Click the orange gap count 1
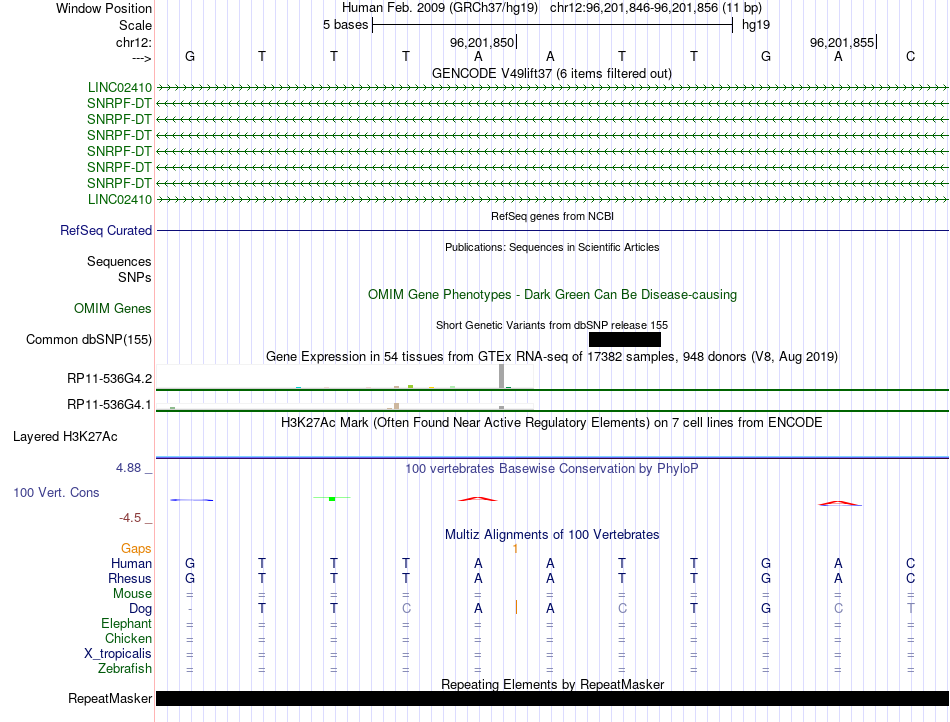Image resolution: width=950 pixels, height=722 pixels. point(515,549)
